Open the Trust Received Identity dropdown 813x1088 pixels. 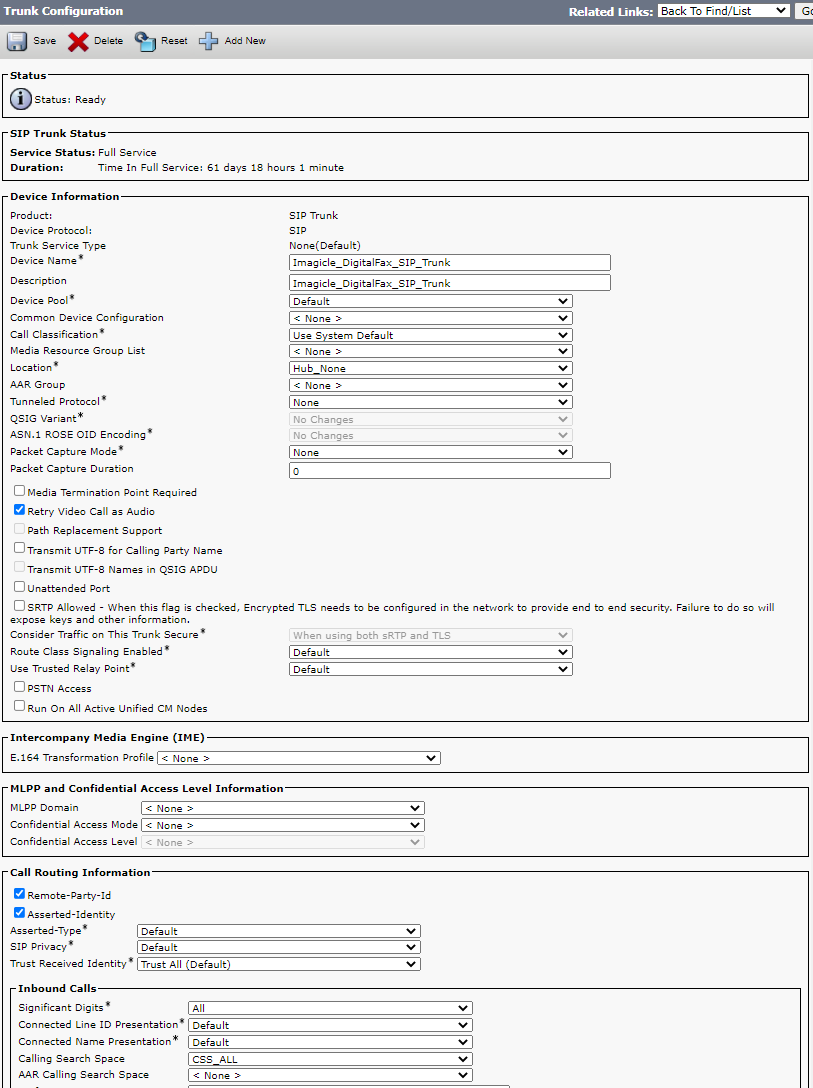coord(278,964)
